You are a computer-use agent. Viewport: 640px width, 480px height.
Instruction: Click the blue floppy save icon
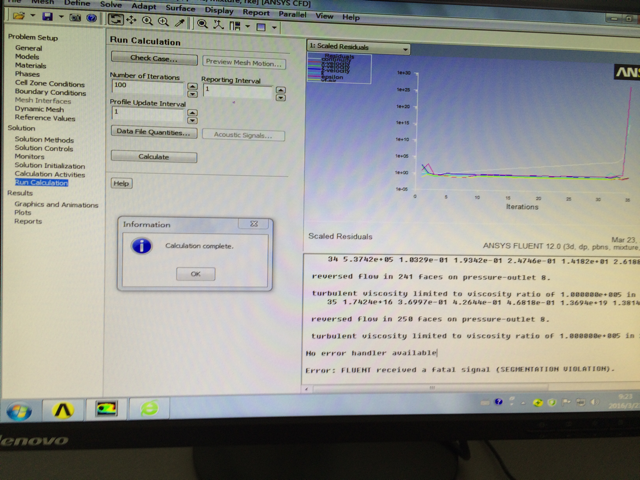pos(48,17)
